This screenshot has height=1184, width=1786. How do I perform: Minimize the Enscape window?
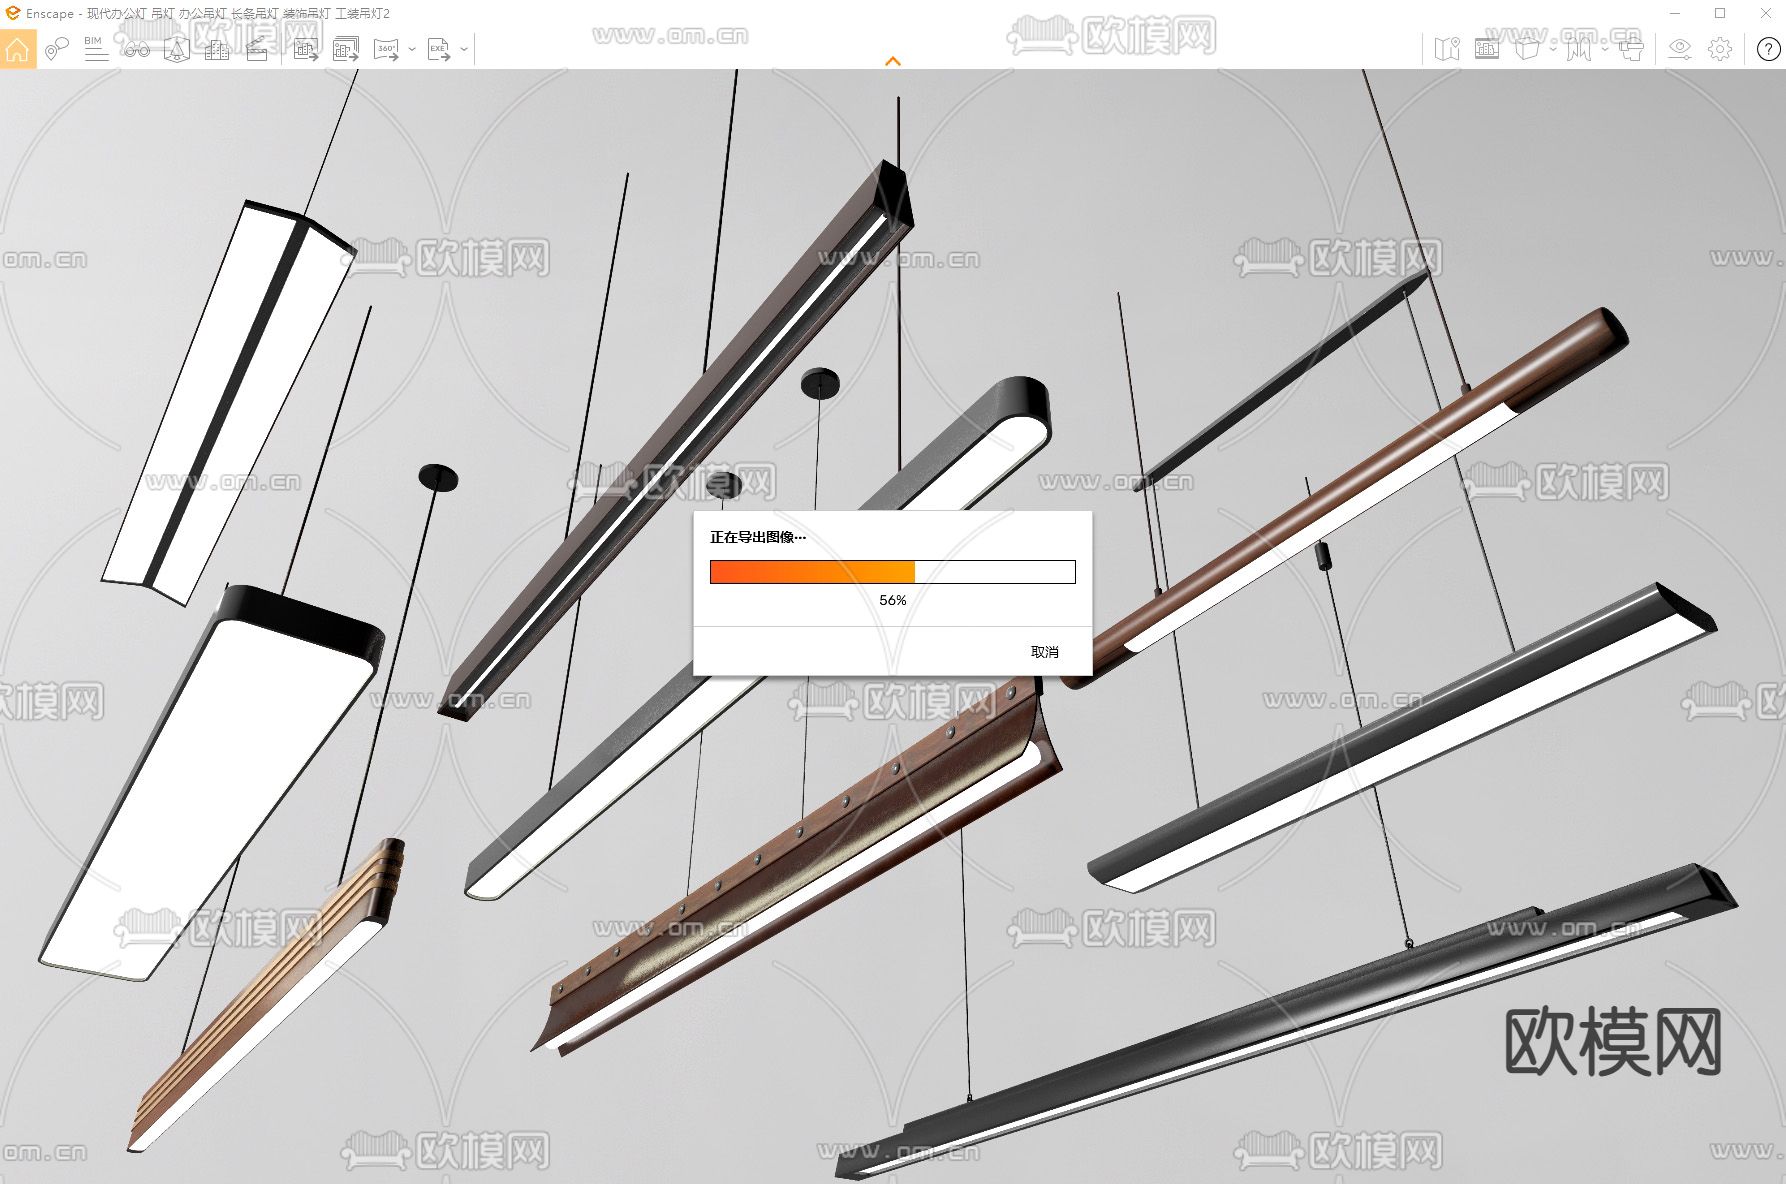tap(1676, 13)
